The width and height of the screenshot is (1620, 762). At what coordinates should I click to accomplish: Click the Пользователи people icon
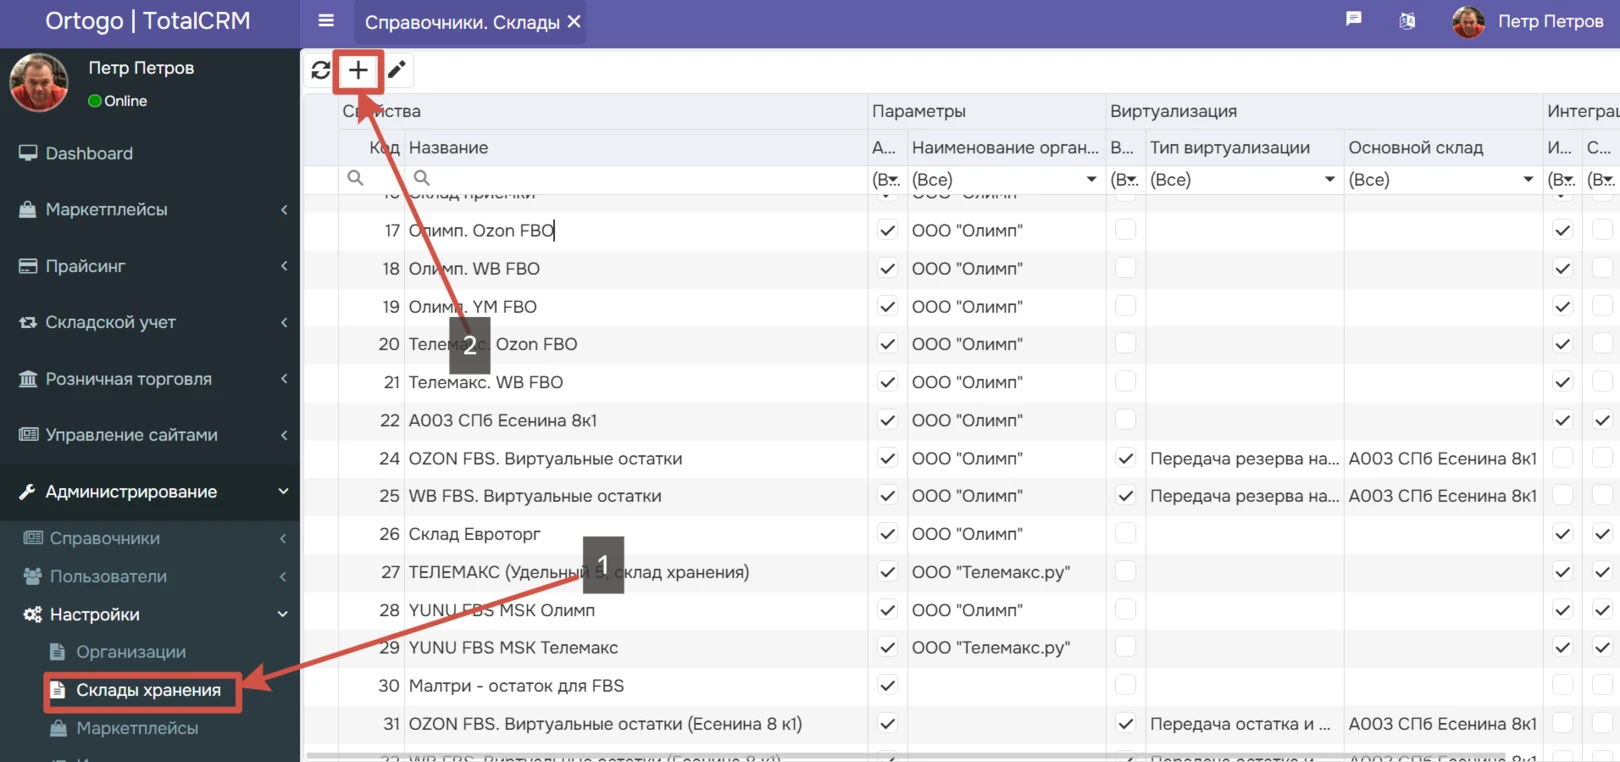(33, 576)
